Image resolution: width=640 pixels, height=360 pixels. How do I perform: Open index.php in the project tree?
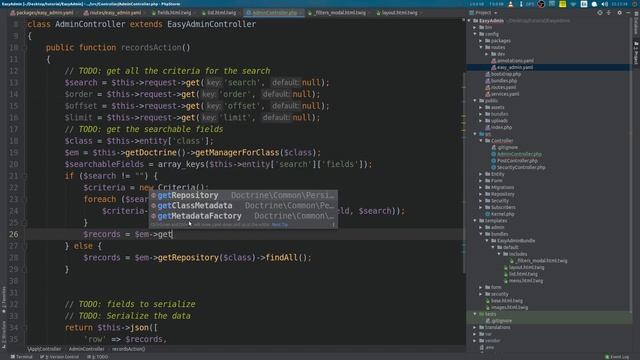tap(498, 127)
